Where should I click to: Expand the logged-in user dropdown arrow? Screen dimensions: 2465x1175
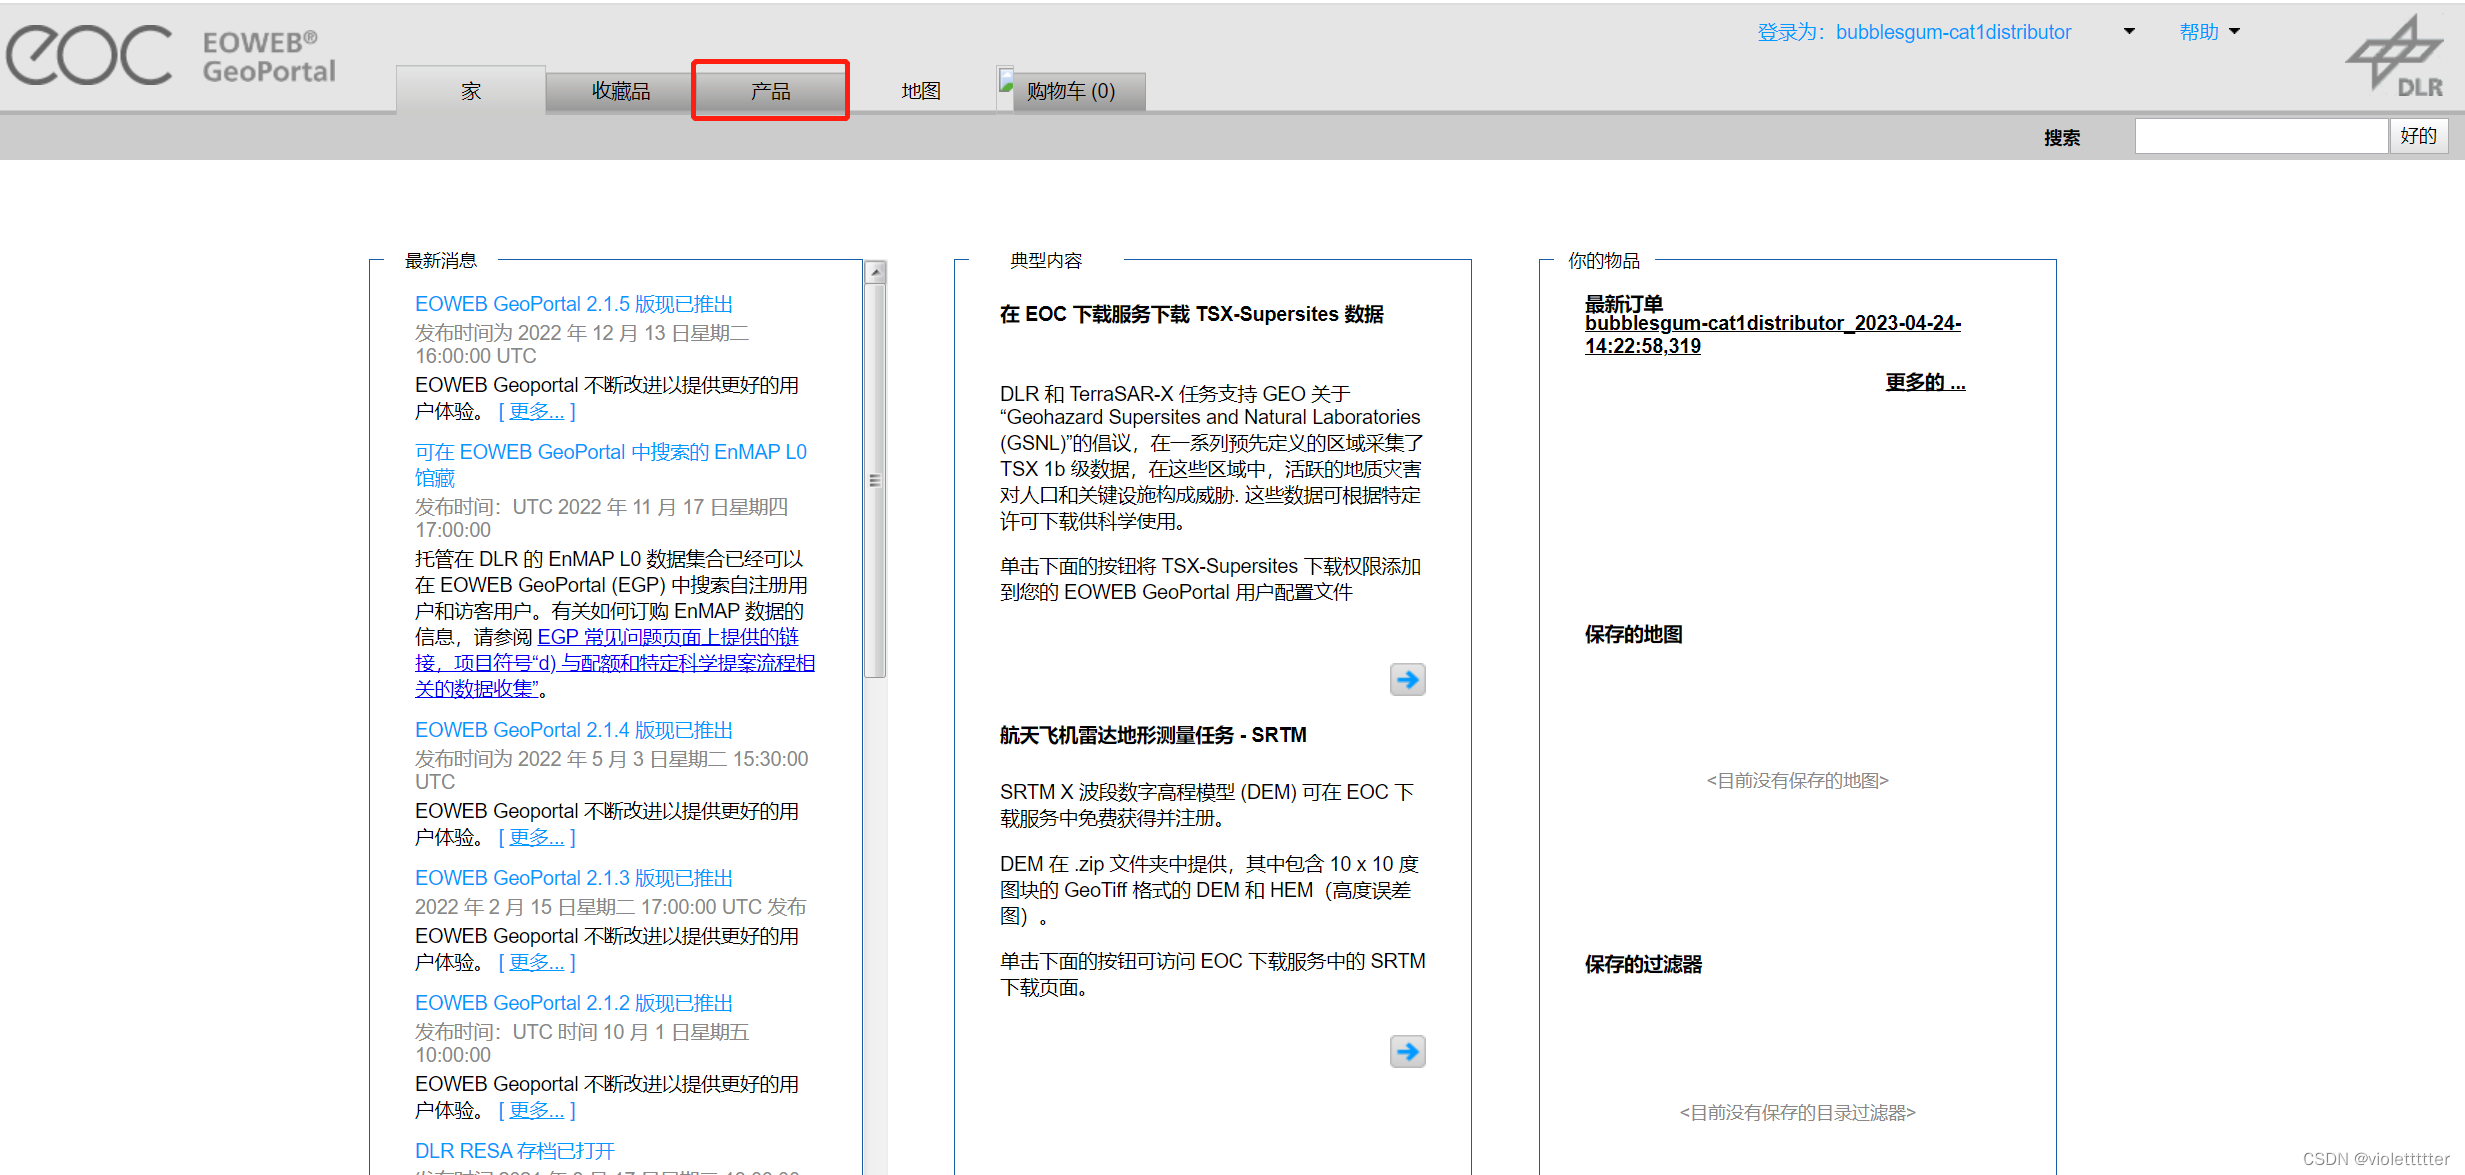pyautogui.click(x=2129, y=32)
